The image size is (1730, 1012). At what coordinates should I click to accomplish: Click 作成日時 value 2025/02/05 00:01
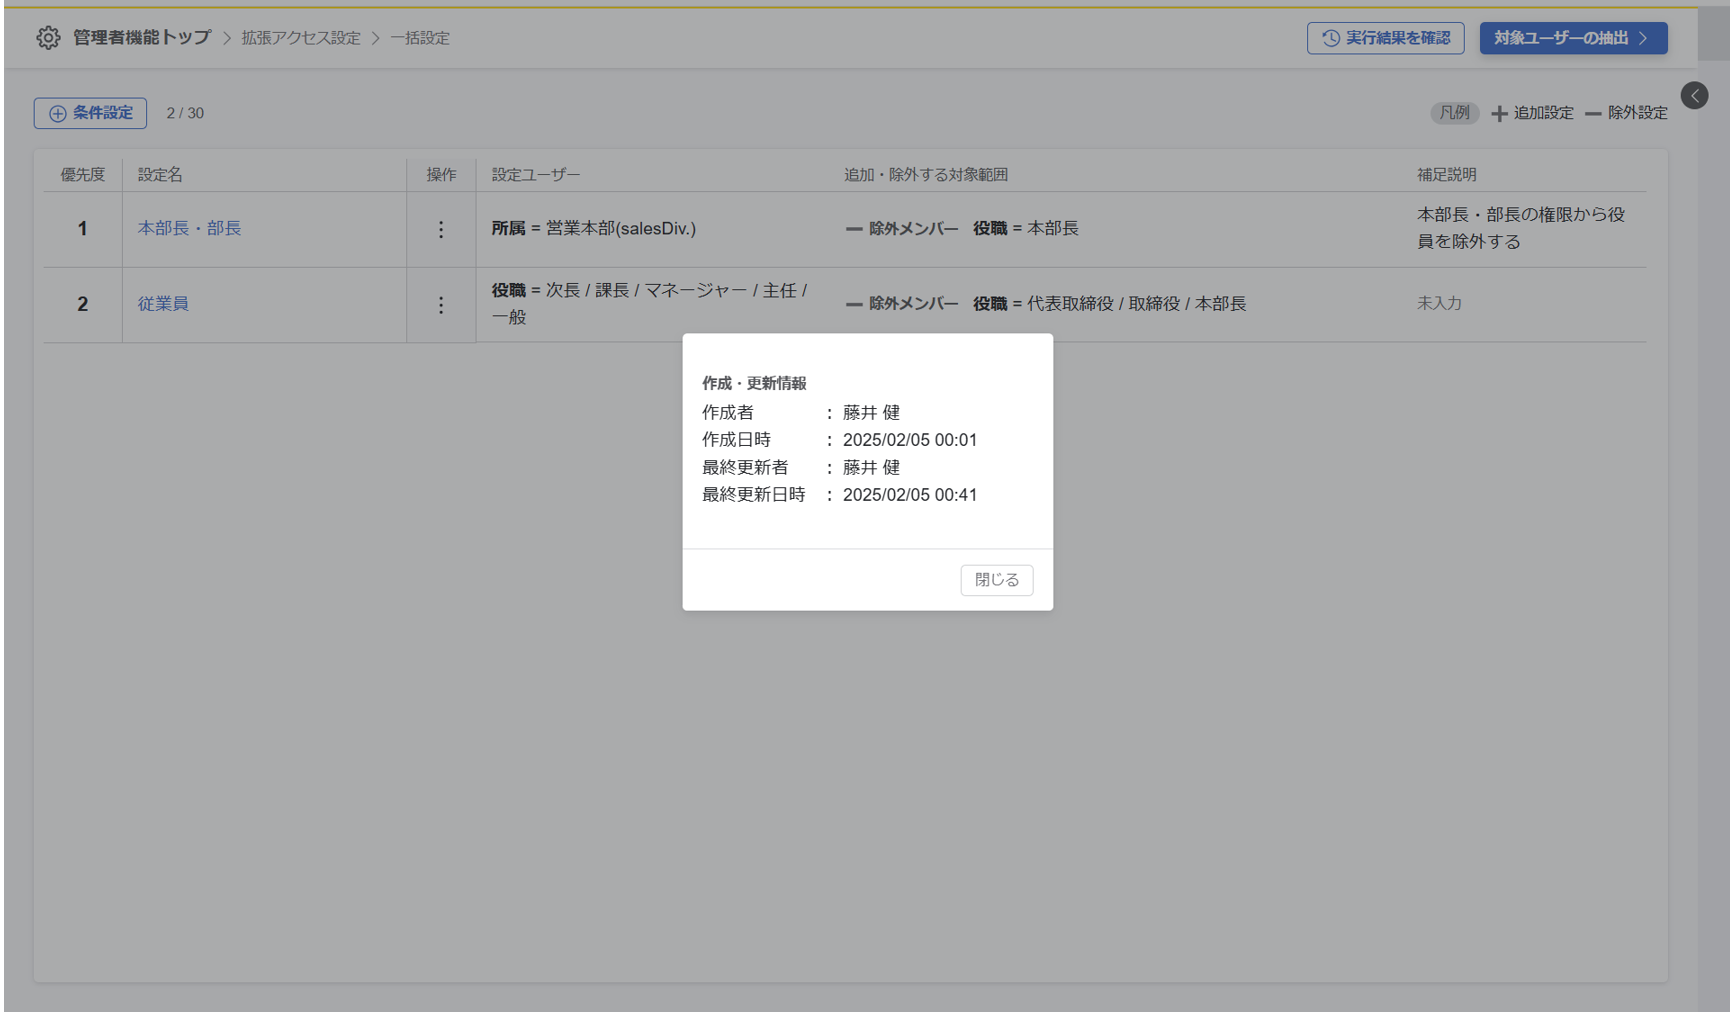coord(910,440)
